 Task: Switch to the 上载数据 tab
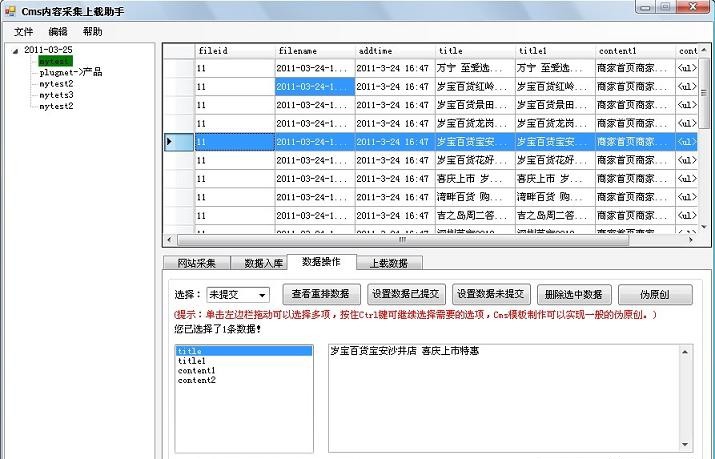click(x=389, y=263)
